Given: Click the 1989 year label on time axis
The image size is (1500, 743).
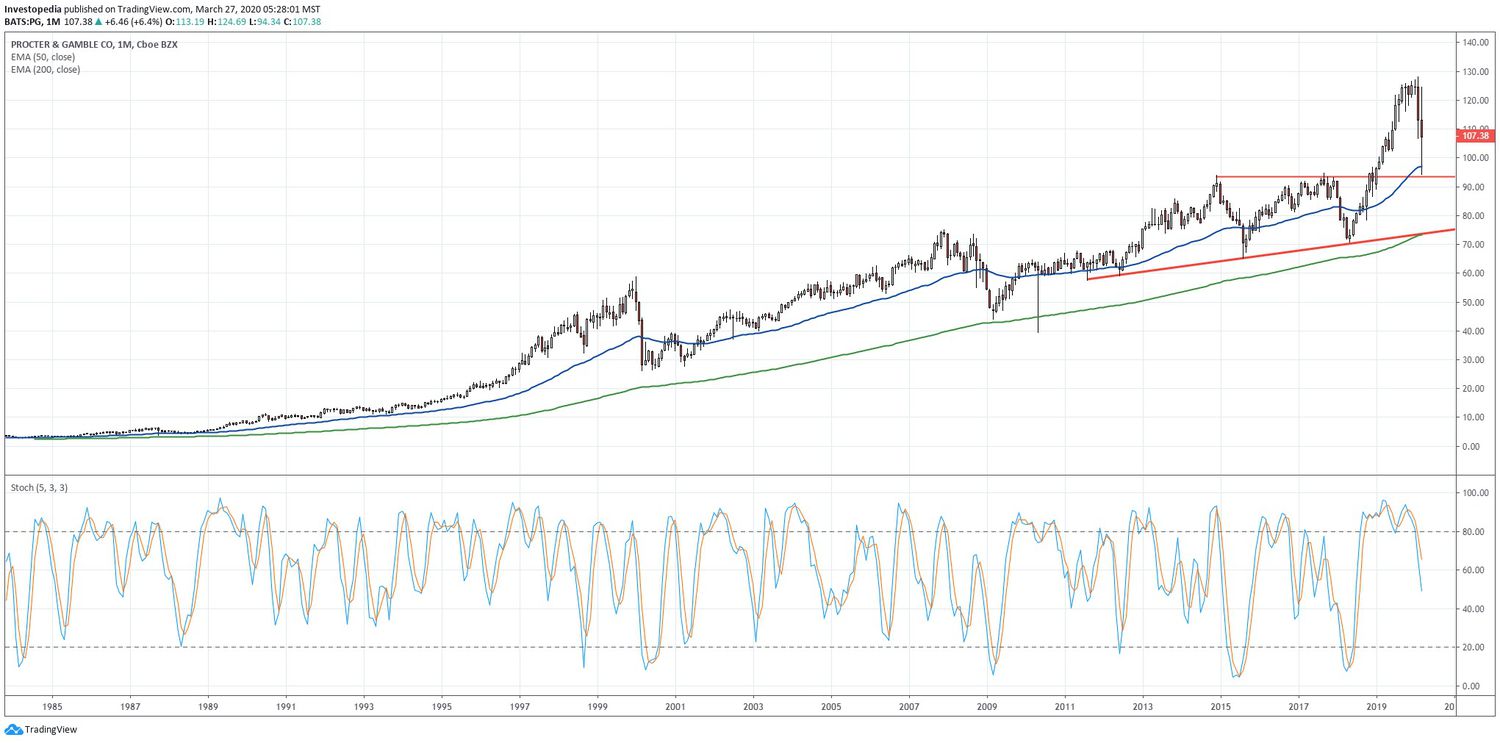Looking at the screenshot, I should (x=208, y=707).
